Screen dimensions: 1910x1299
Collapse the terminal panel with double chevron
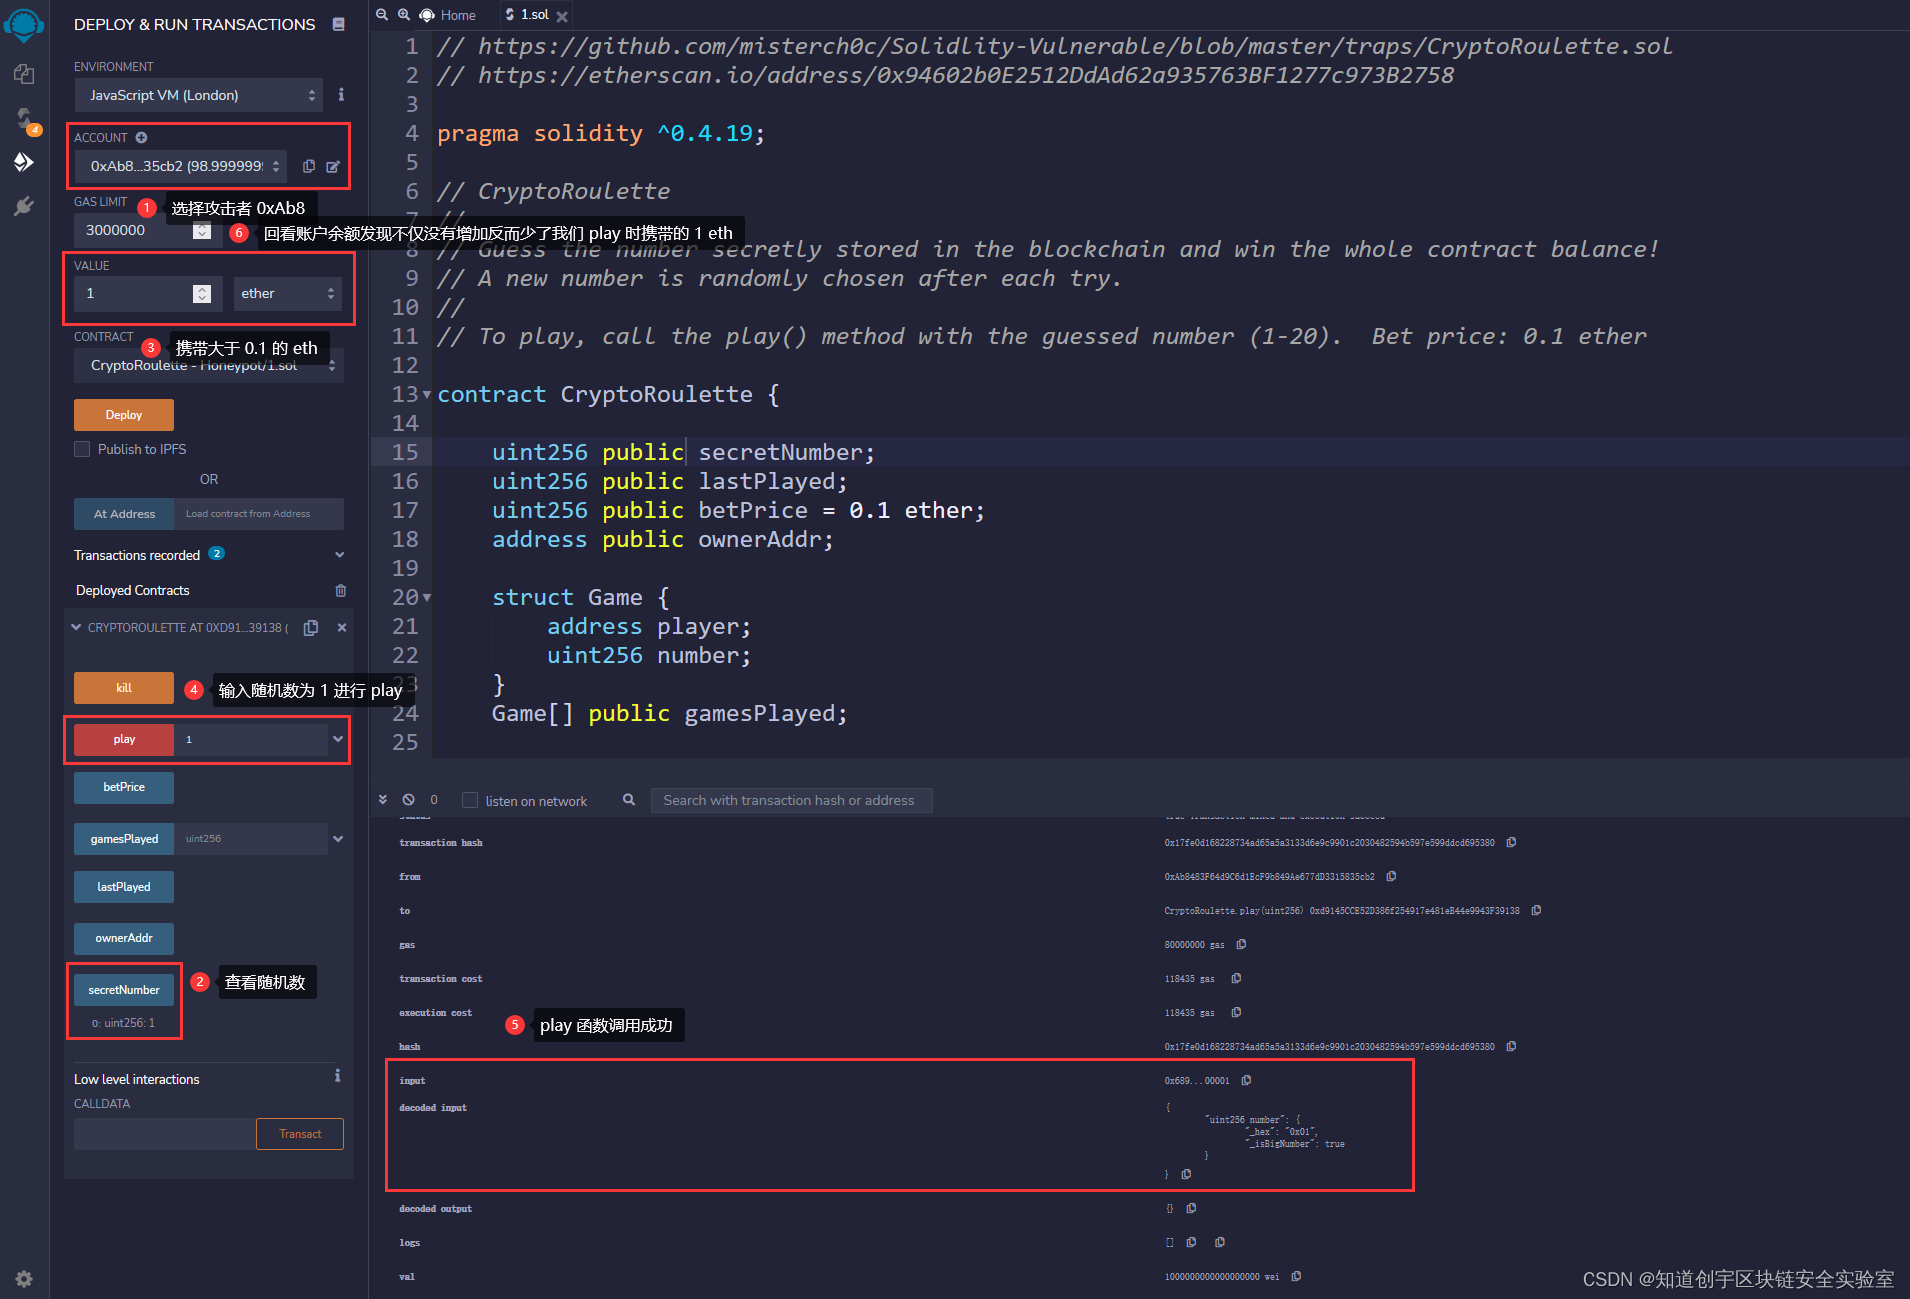pos(383,800)
